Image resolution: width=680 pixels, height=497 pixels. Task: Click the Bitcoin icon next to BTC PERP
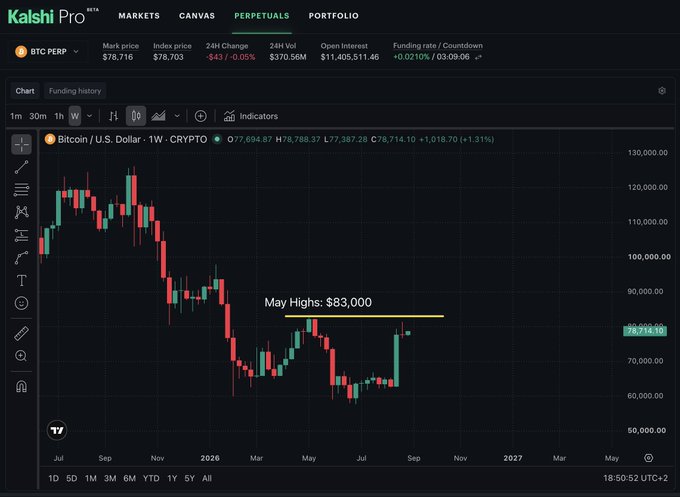click(21, 52)
